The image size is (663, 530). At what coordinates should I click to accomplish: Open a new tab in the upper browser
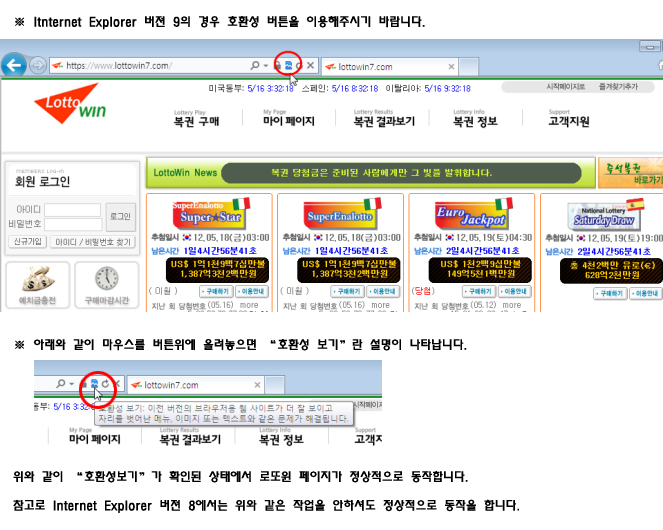tap(468, 67)
